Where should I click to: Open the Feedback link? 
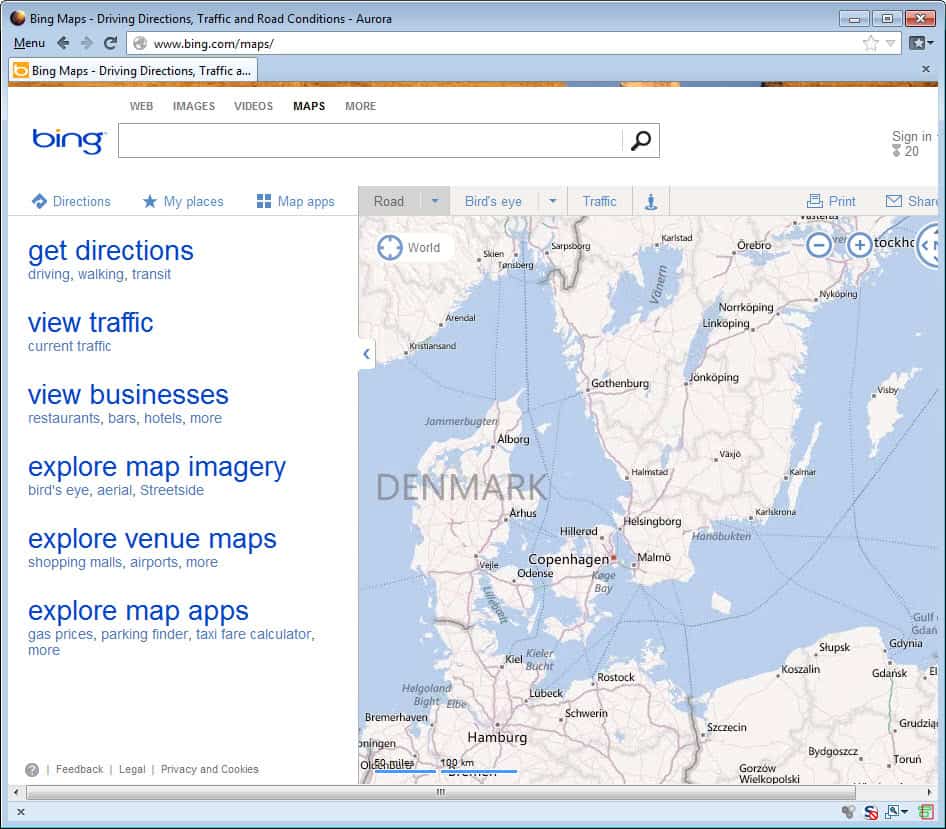coord(80,769)
